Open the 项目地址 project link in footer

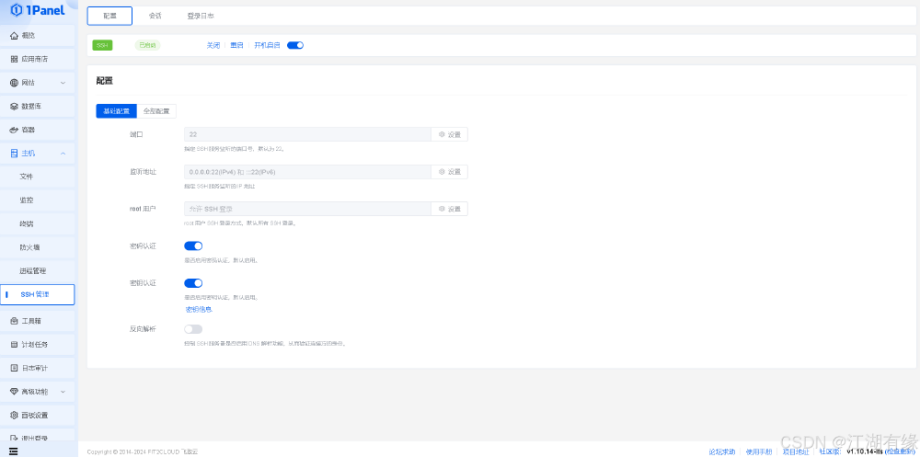pyautogui.click(x=796, y=452)
